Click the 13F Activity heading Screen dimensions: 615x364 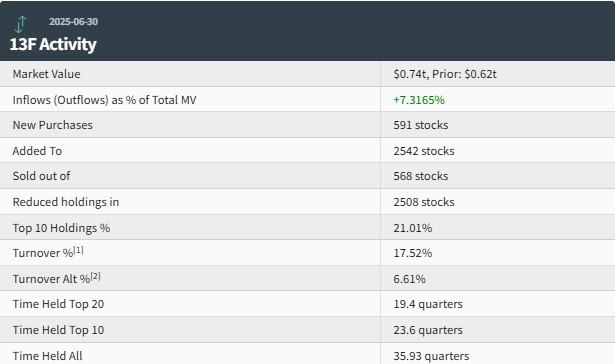click(x=53, y=44)
